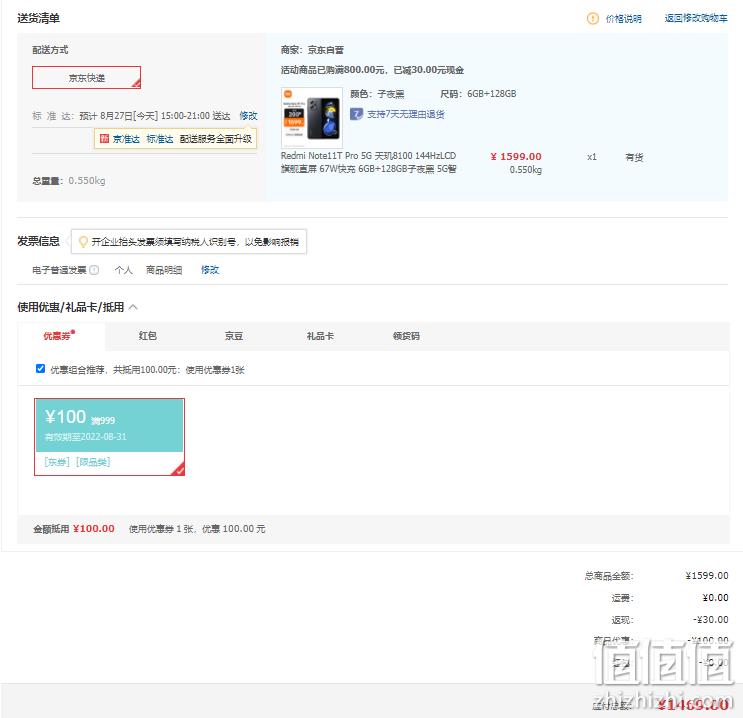The image size is (743, 718).
Task: Click 修改 next to delivery time
Action: [x=248, y=116]
